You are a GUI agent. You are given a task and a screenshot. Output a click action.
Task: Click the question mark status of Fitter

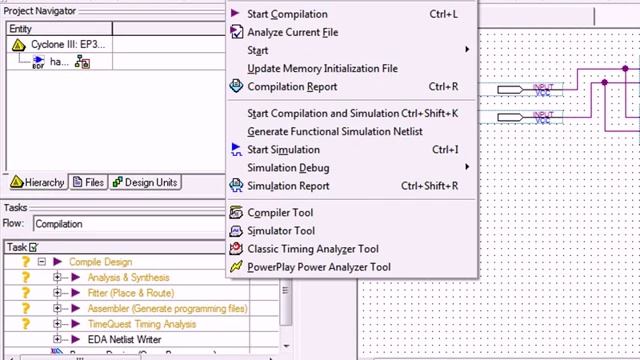(26, 293)
